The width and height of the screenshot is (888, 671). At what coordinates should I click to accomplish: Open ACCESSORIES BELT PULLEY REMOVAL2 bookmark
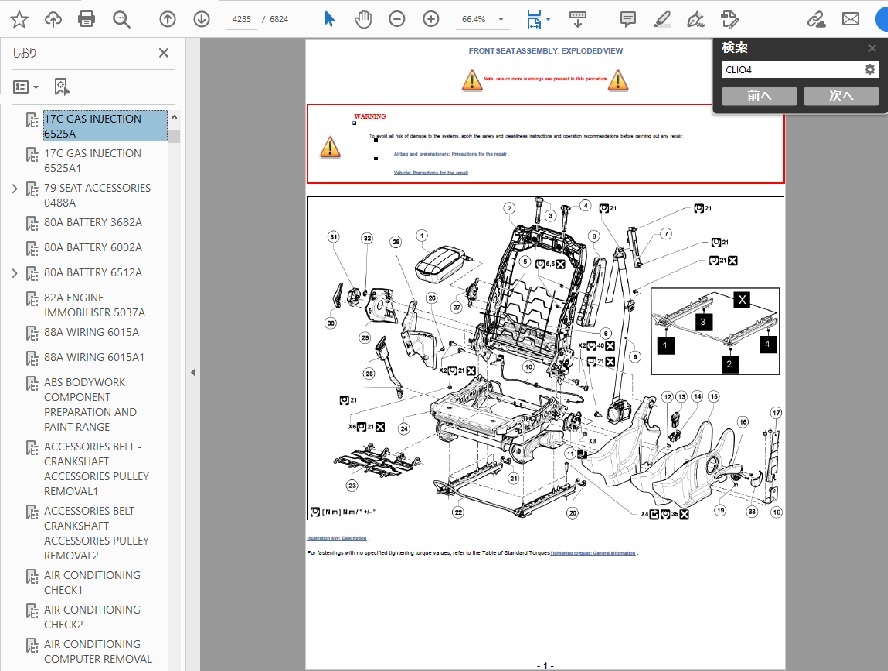coord(97,533)
